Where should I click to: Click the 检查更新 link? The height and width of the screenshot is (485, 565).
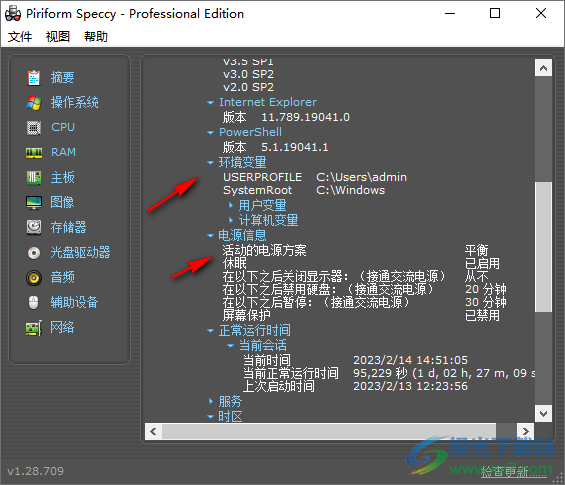(x=514, y=472)
